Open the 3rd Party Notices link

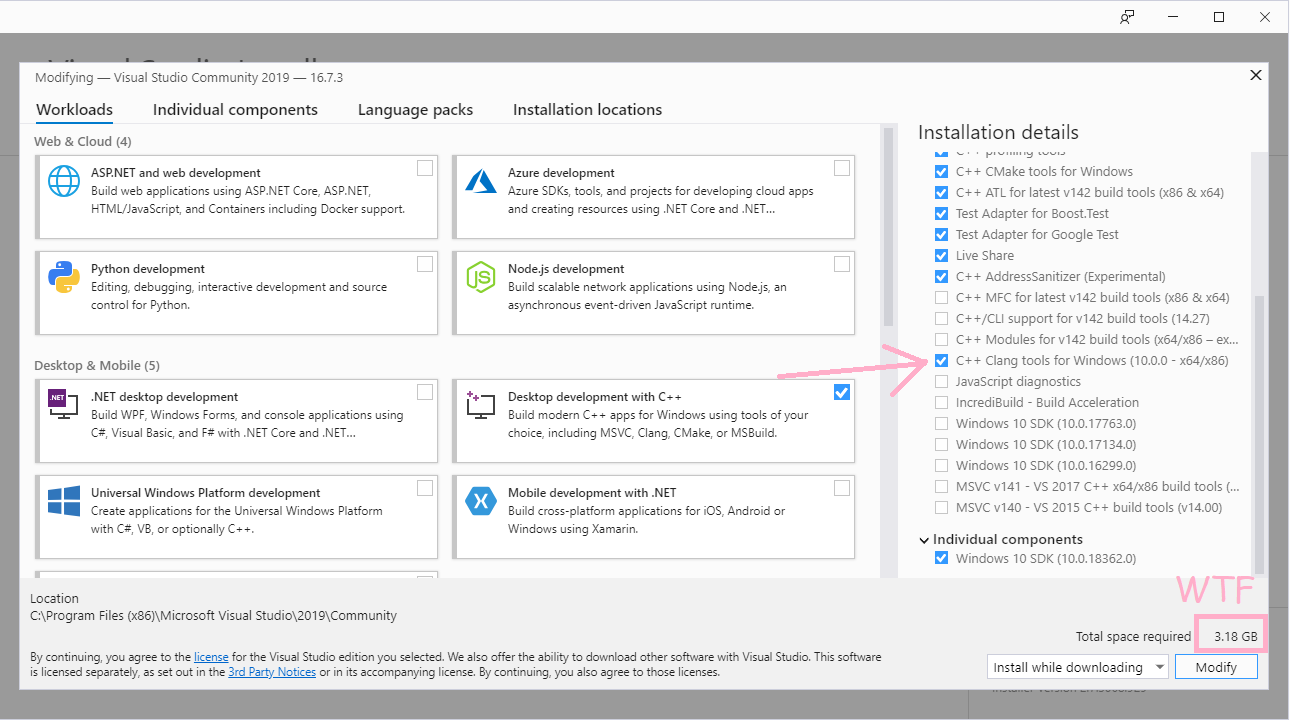(272, 672)
